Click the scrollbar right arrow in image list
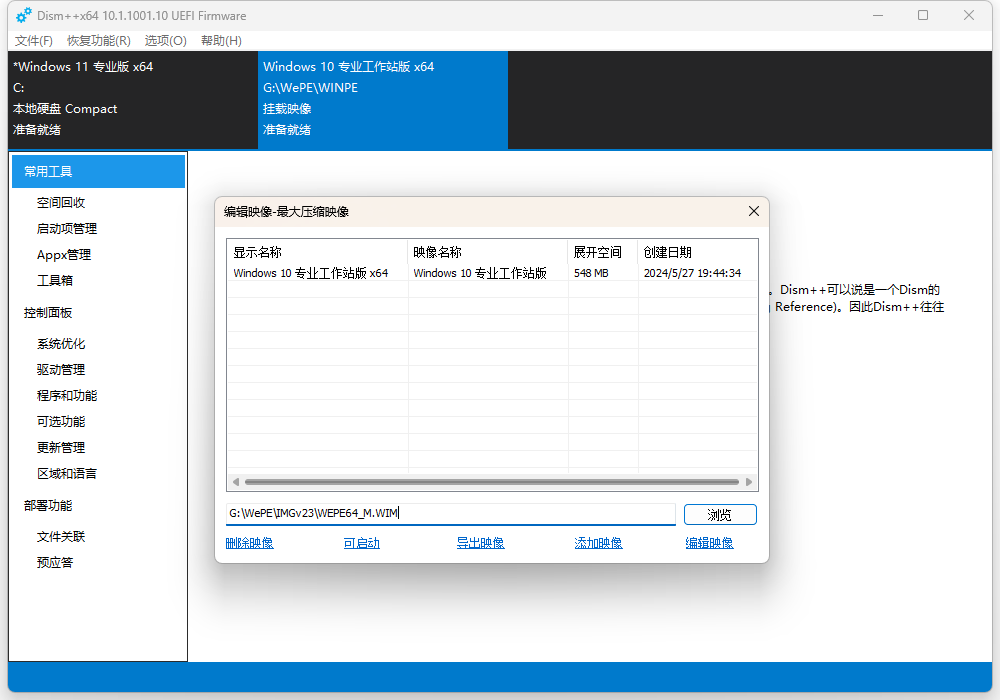Image resolution: width=1000 pixels, height=700 pixels. pos(749,482)
